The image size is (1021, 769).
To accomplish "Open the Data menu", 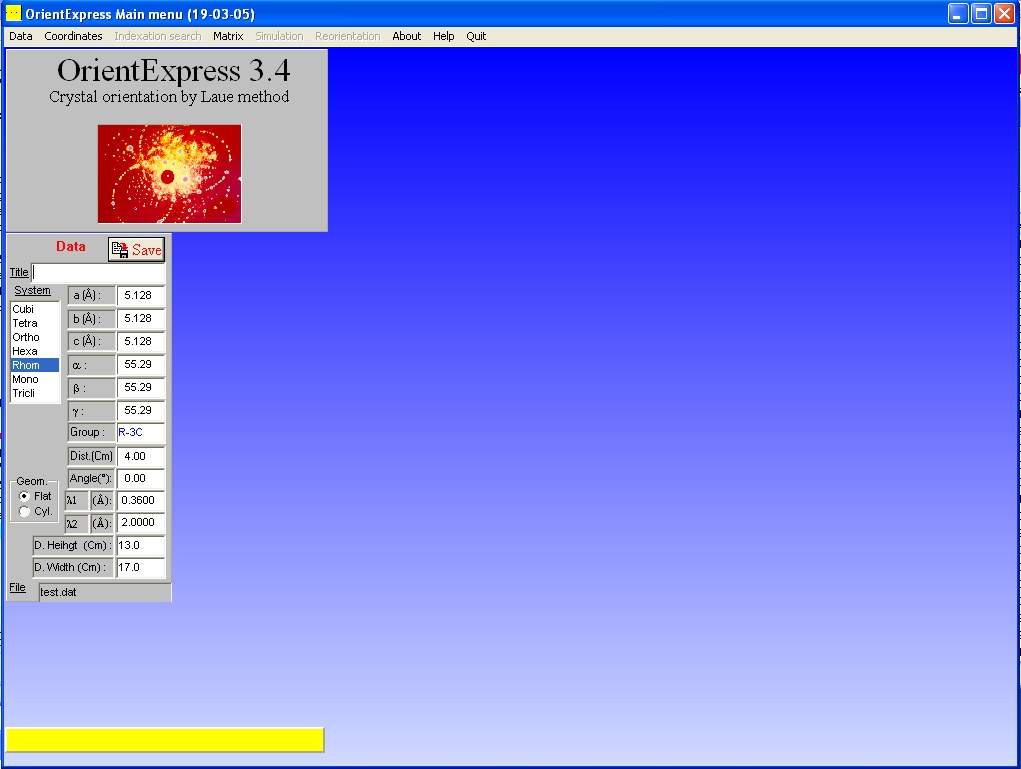I will click(21, 36).
